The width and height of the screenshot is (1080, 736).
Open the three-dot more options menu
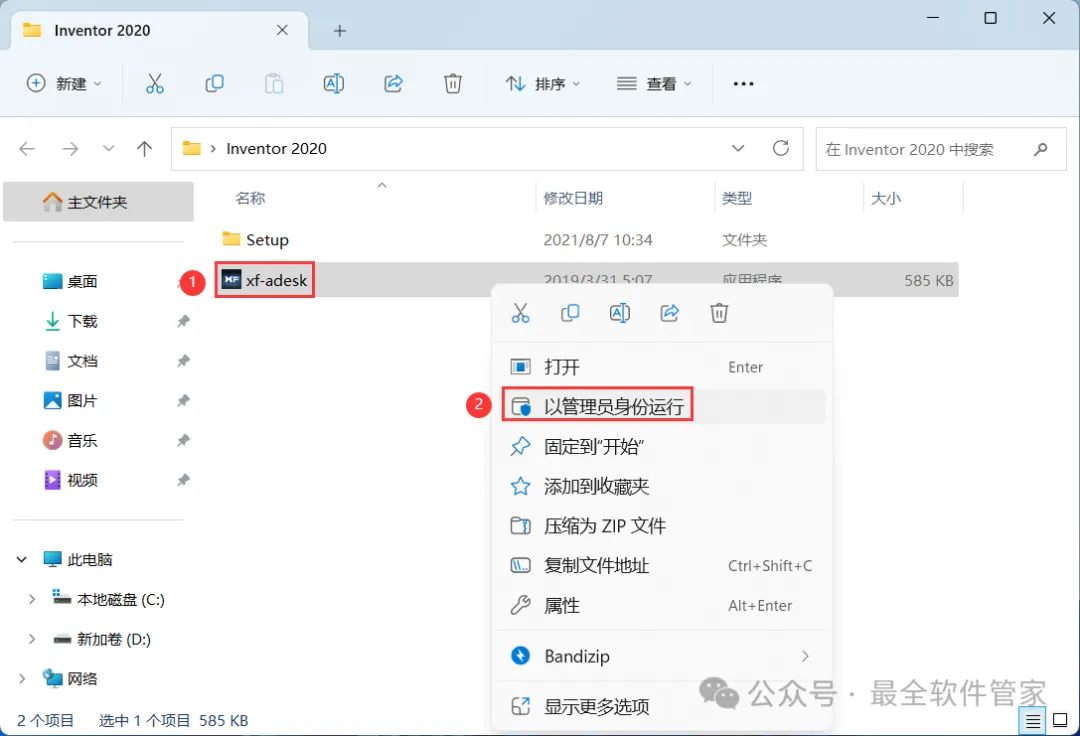pos(743,84)
